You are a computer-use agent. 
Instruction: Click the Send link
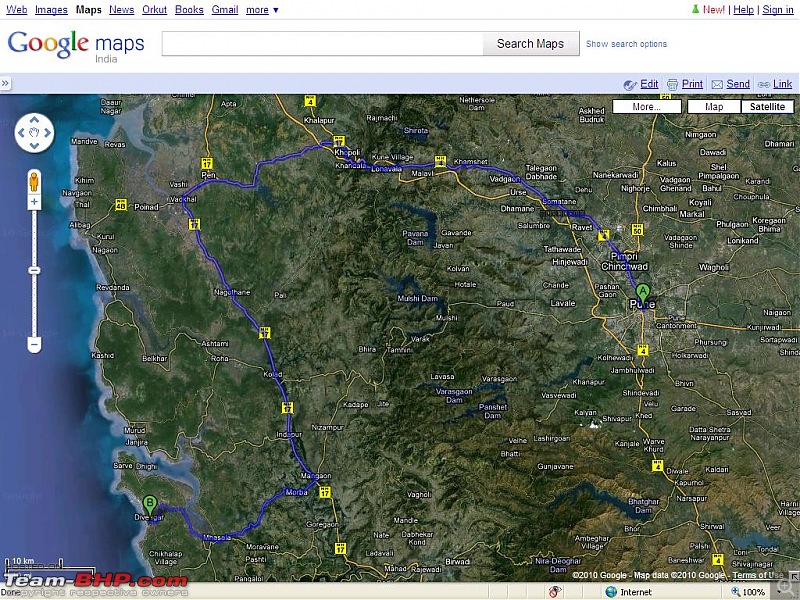[738, 84]
